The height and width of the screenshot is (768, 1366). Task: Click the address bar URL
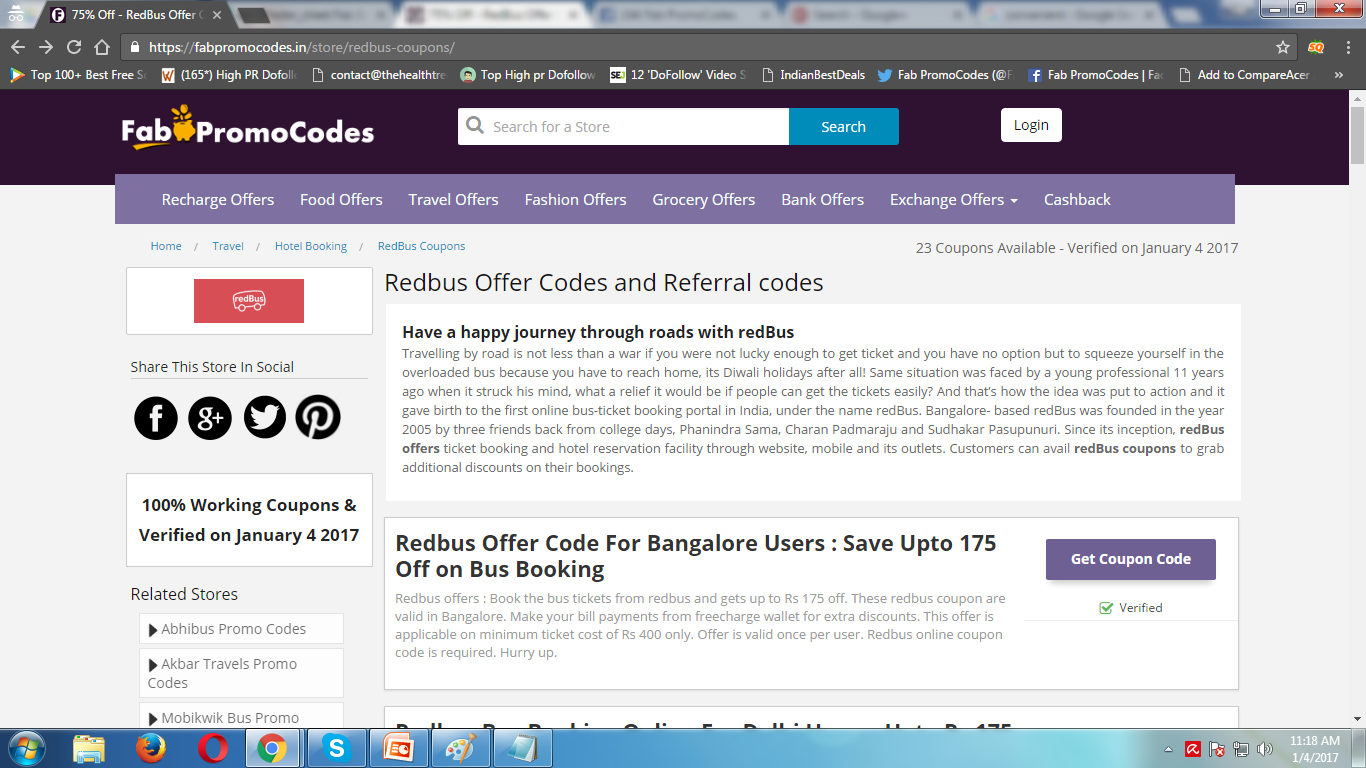pos(302,47)
